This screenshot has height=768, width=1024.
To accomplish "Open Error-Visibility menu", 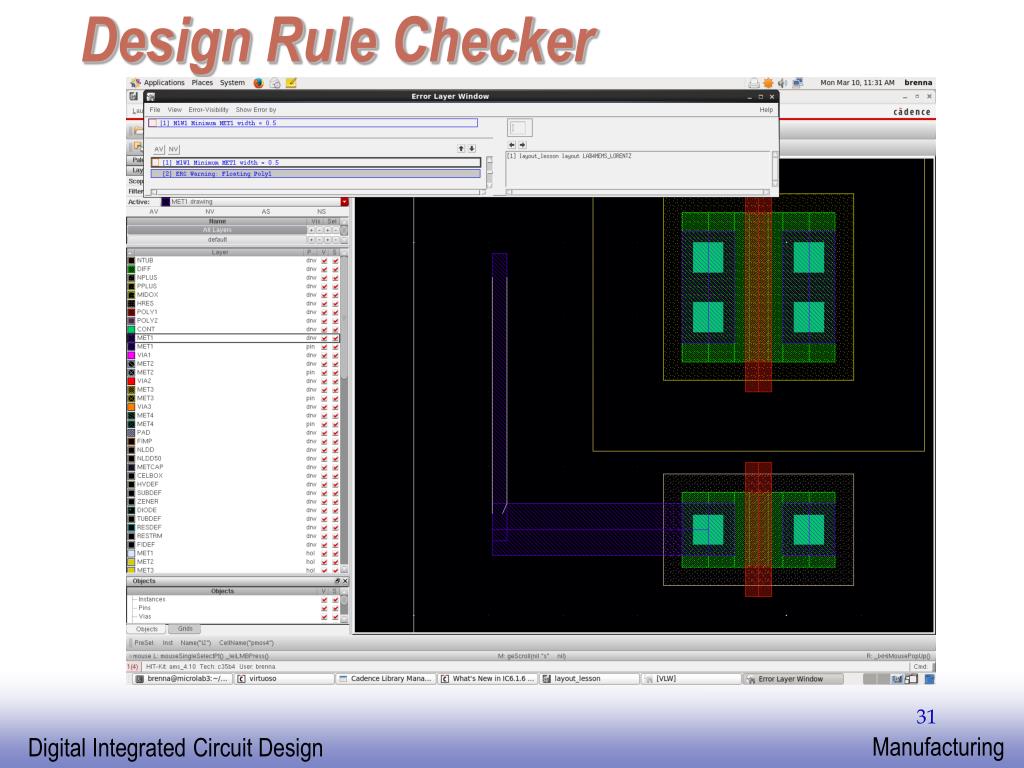I will [x=208, y=110].
